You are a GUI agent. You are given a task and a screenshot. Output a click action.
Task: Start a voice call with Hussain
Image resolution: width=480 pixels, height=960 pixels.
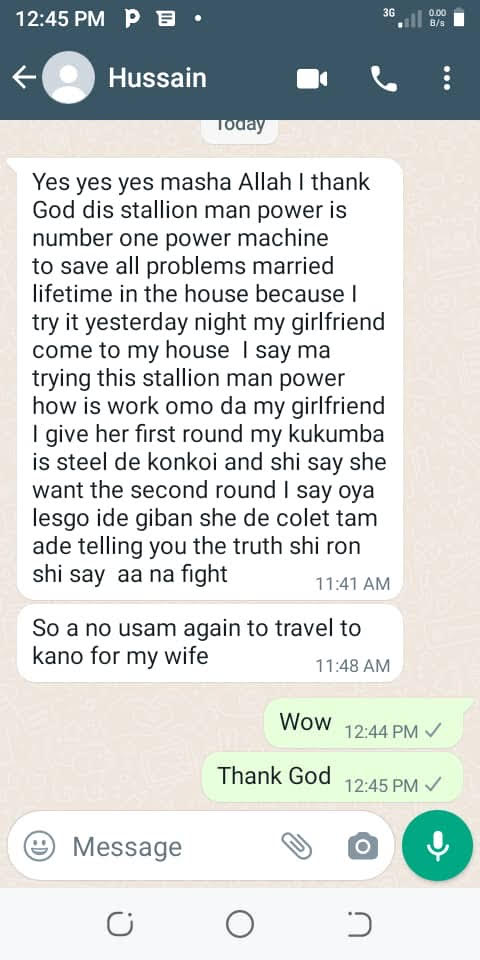click(384, 79)
